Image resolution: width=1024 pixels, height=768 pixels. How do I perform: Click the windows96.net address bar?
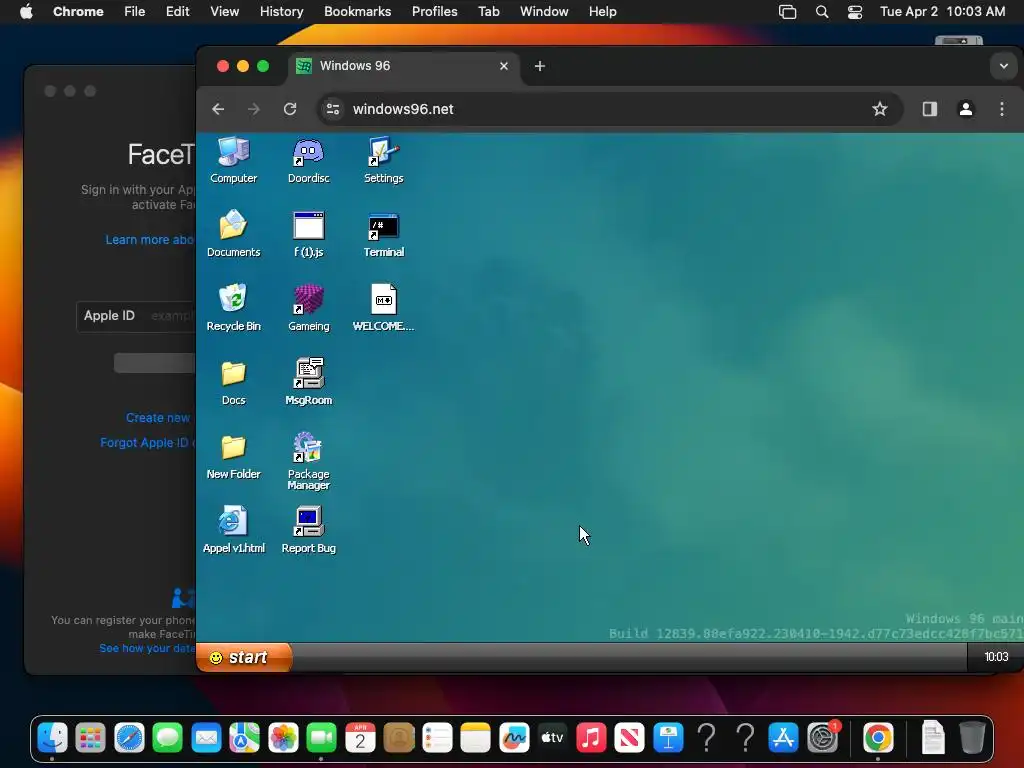click(610, 109)
